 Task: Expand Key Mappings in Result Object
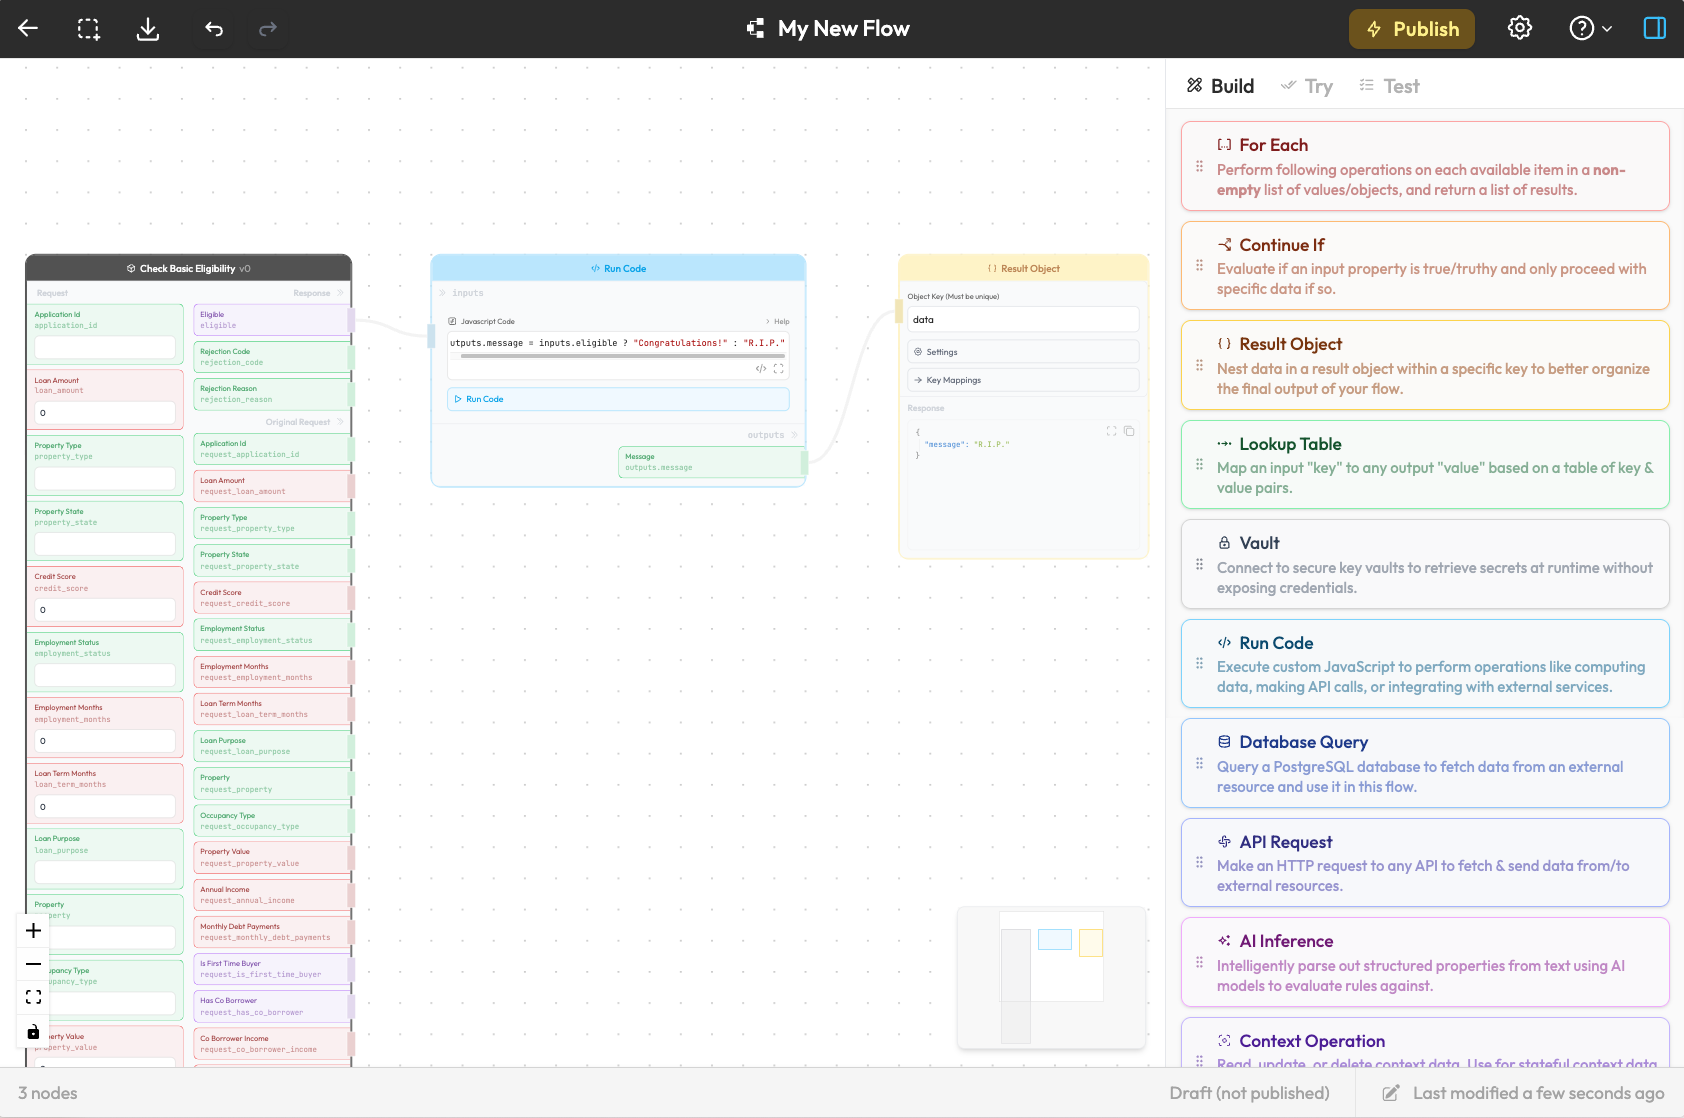(1022, 380)
